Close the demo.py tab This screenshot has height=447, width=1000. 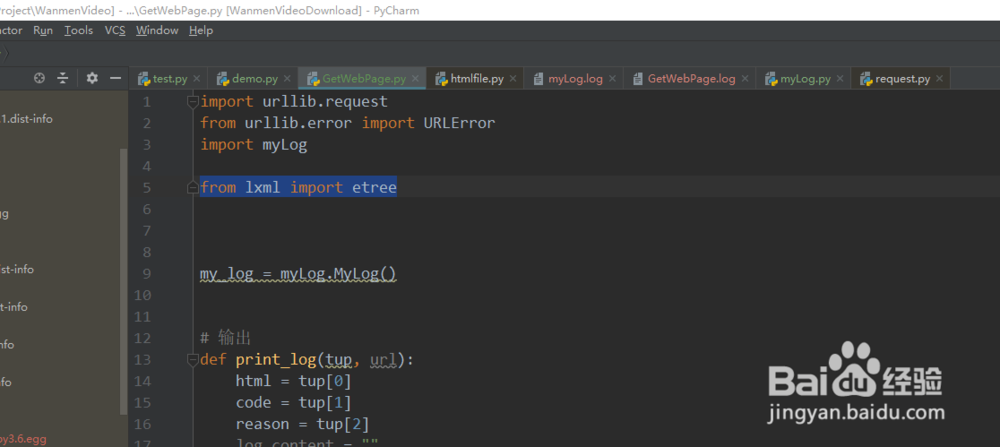pos(287,79)
